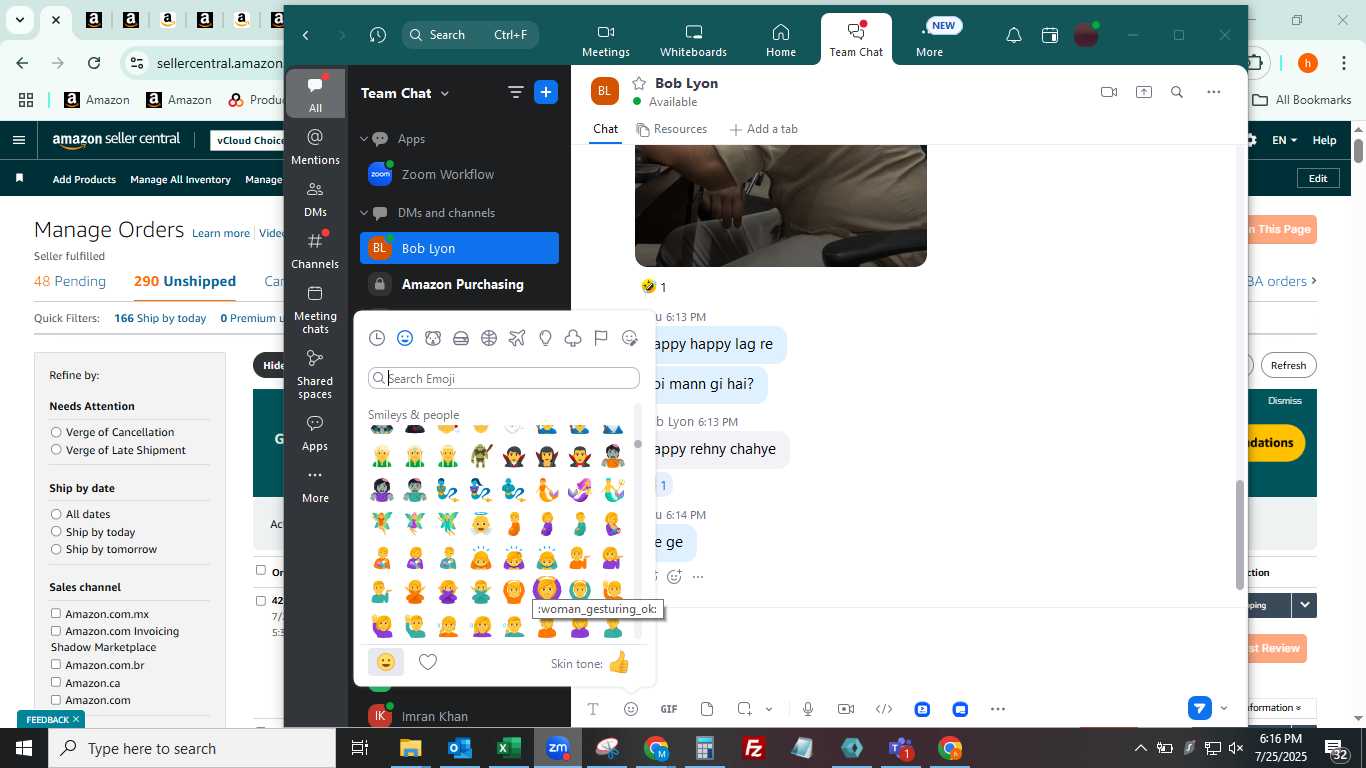Image resolution: width=1366 pixels, height=768 pixels.
Task: Open flags emoji category
Action: [601, 338]
